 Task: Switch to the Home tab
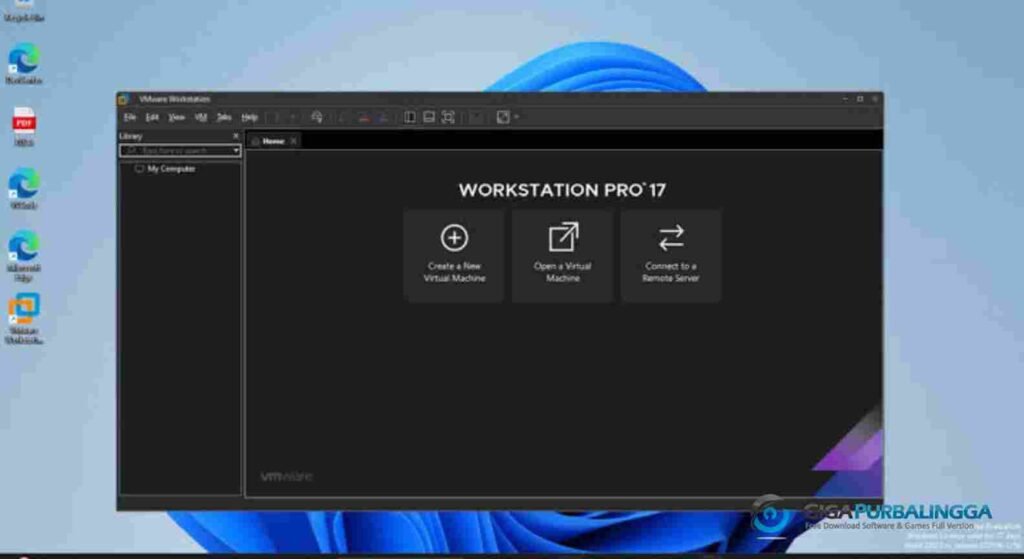[273, 141]
